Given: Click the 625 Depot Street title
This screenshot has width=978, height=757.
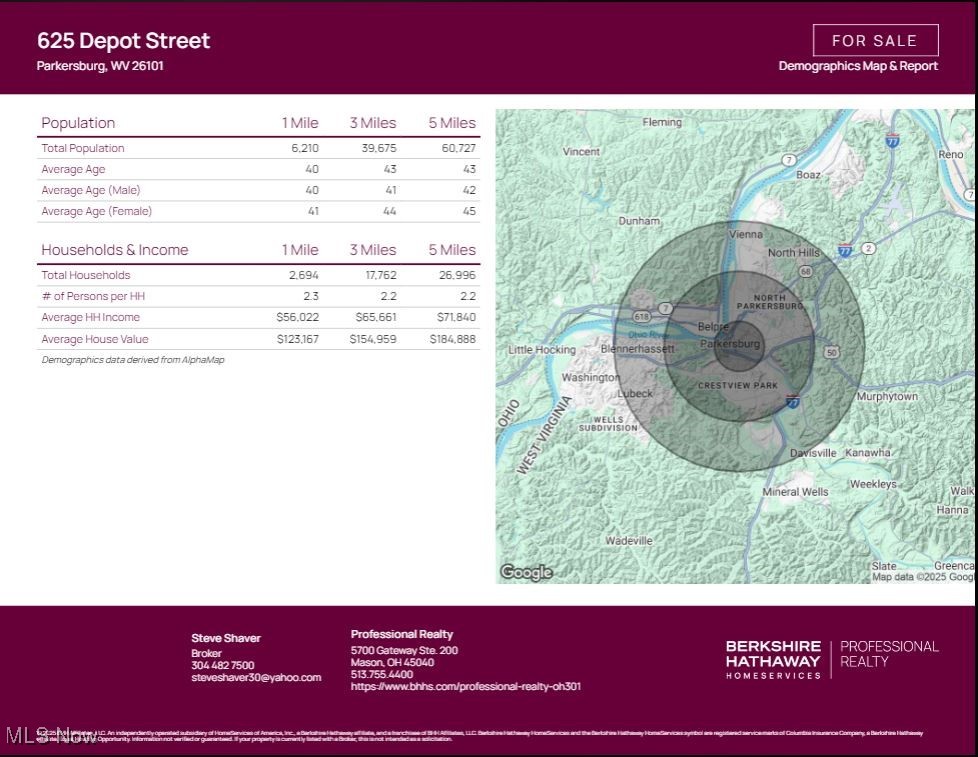Looking at the screenshot, I should pyautogui.click(x=124, y=41).
